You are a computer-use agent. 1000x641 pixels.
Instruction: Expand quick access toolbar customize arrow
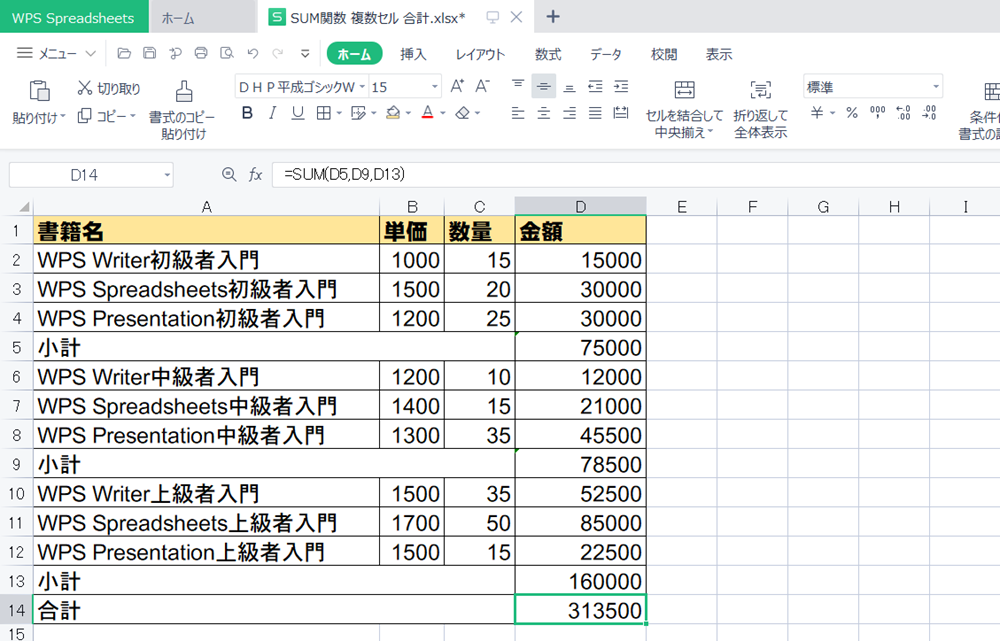[x=305, y=54]
